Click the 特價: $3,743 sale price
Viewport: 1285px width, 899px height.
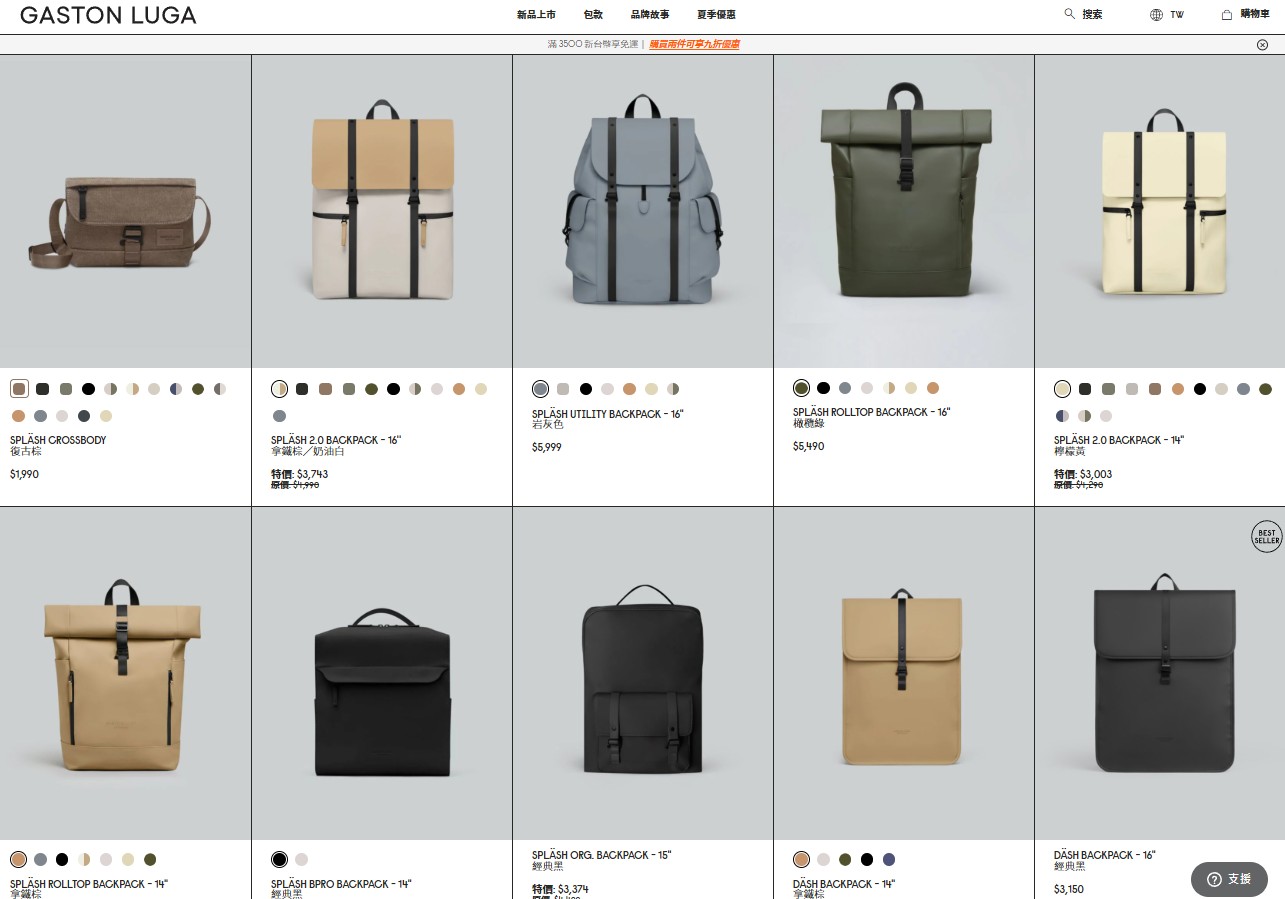point(299,474)
